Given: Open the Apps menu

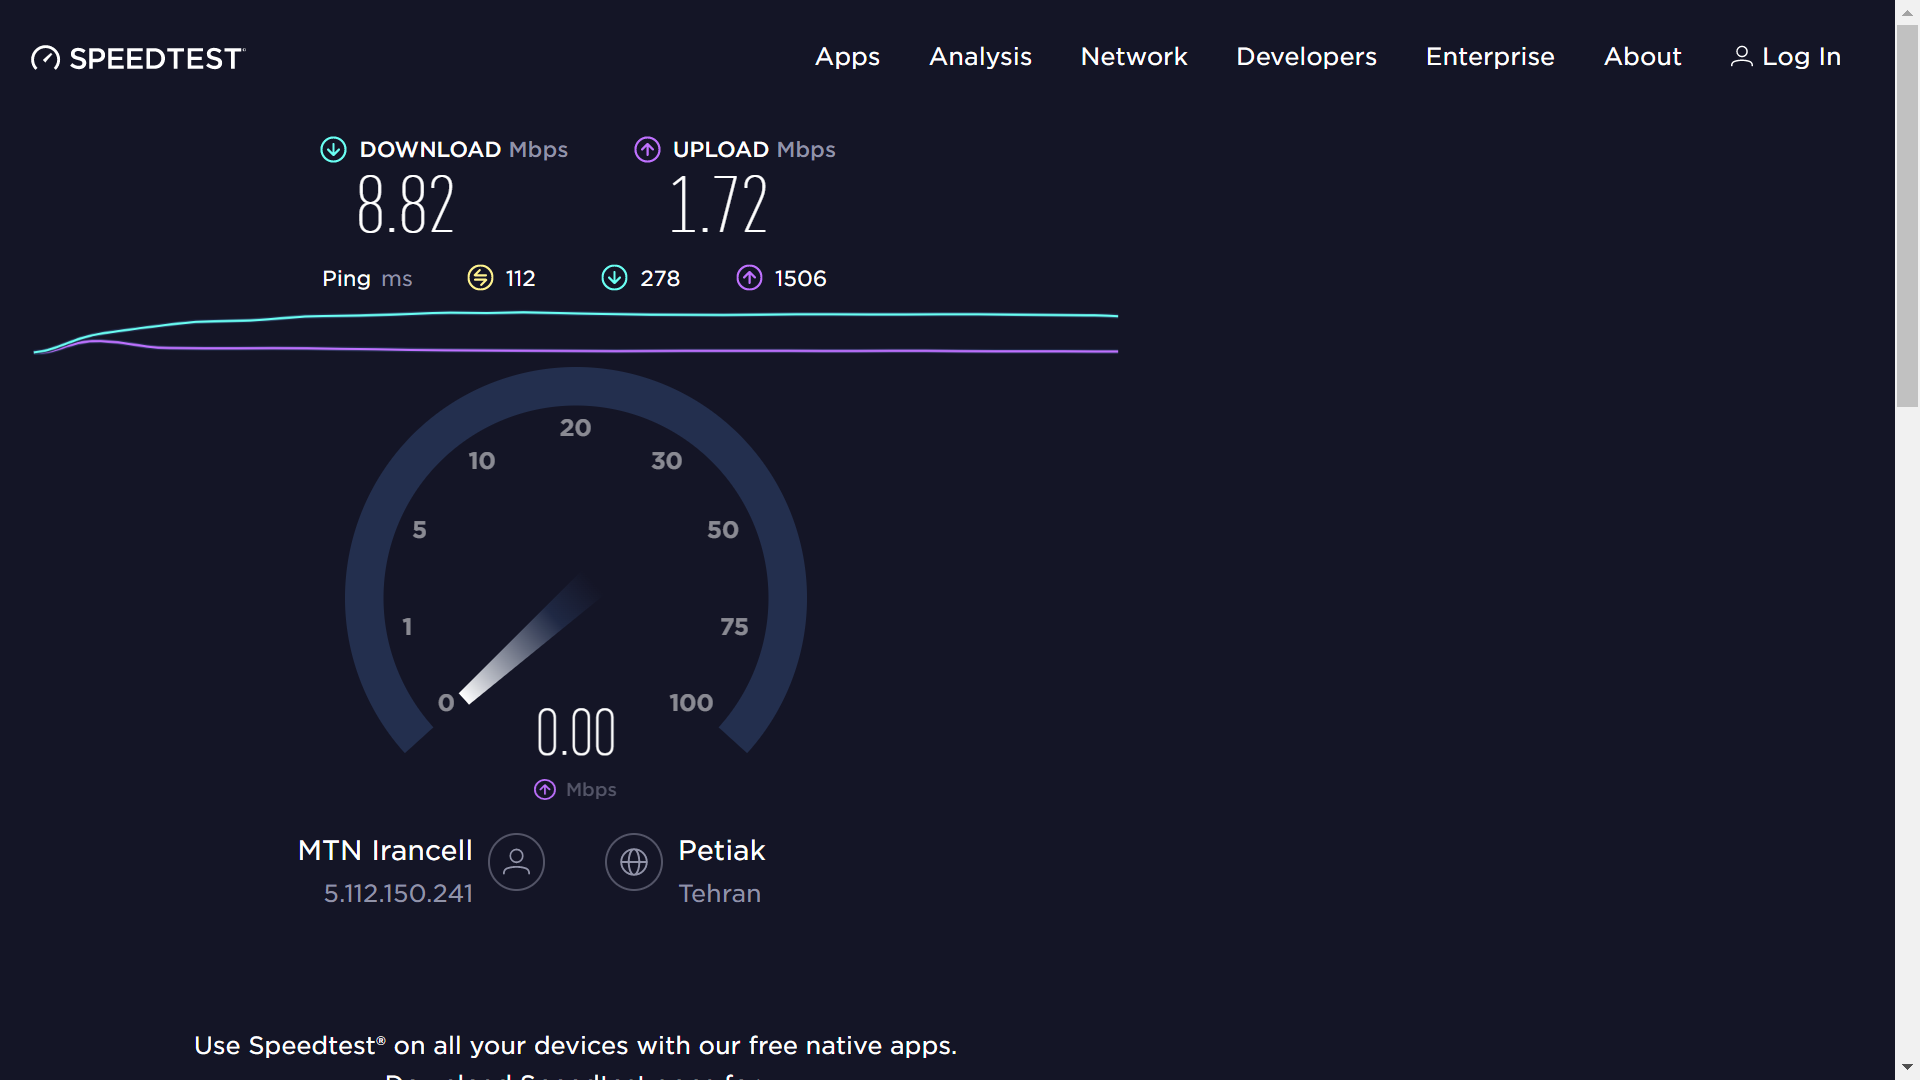Looking at the screenshot, I should tap(847, 57).
